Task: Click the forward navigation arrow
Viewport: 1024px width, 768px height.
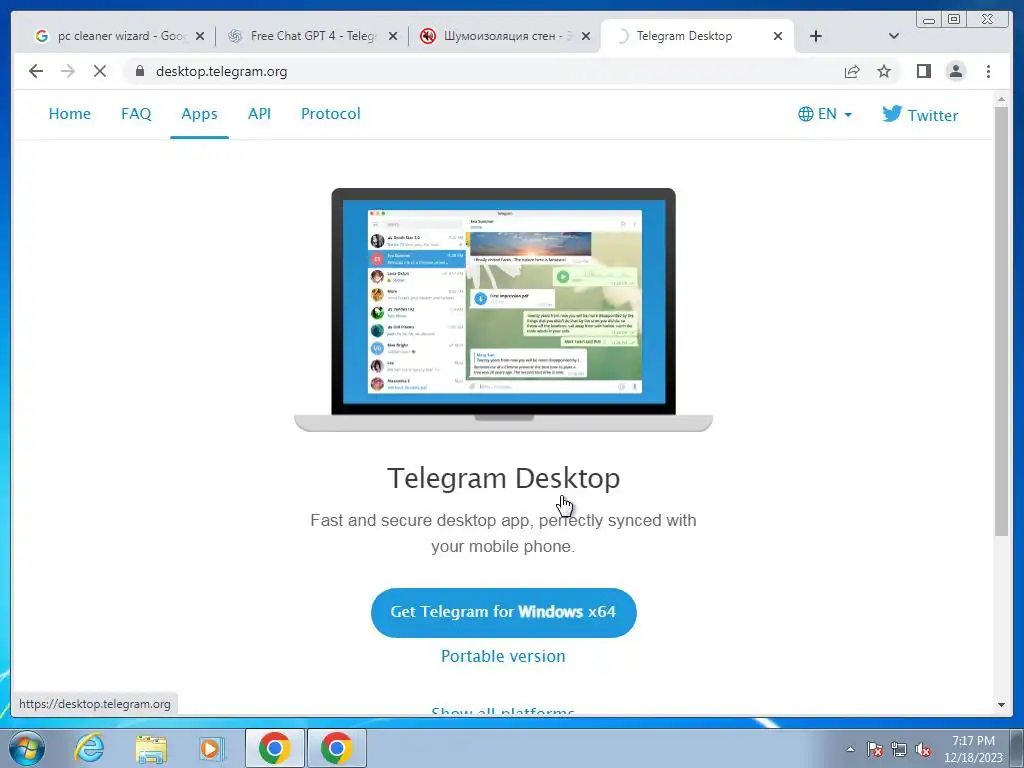Action: [68, 71]
